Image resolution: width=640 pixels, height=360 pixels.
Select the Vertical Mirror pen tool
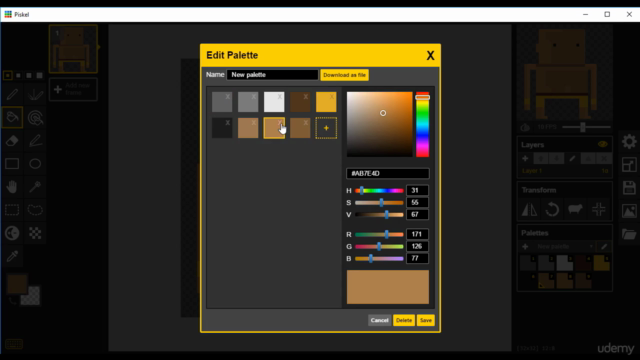point(36,94)
